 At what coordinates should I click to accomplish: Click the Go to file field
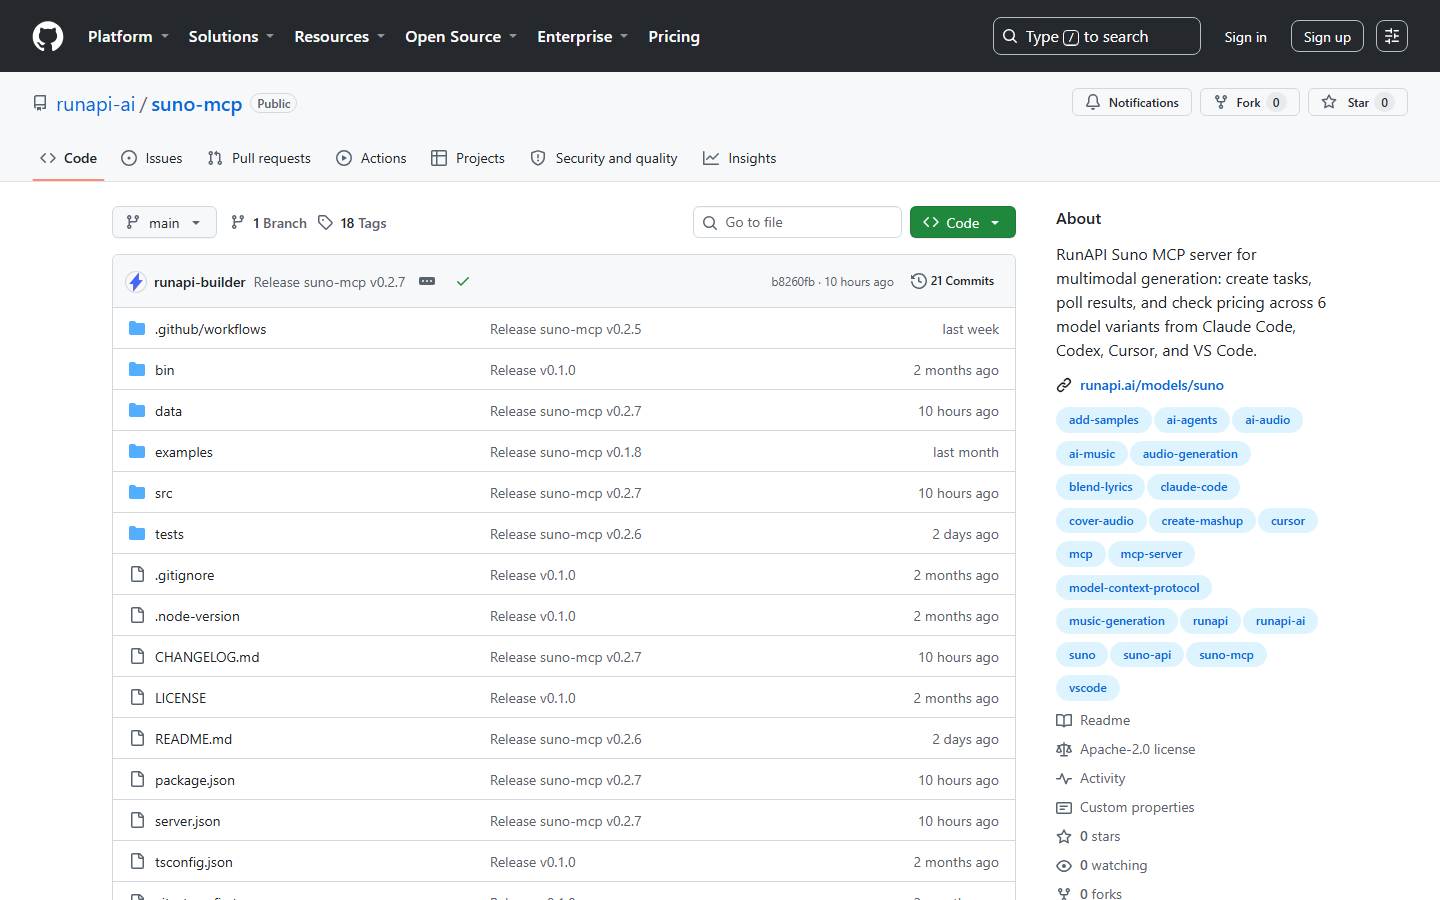pos(797,222)
